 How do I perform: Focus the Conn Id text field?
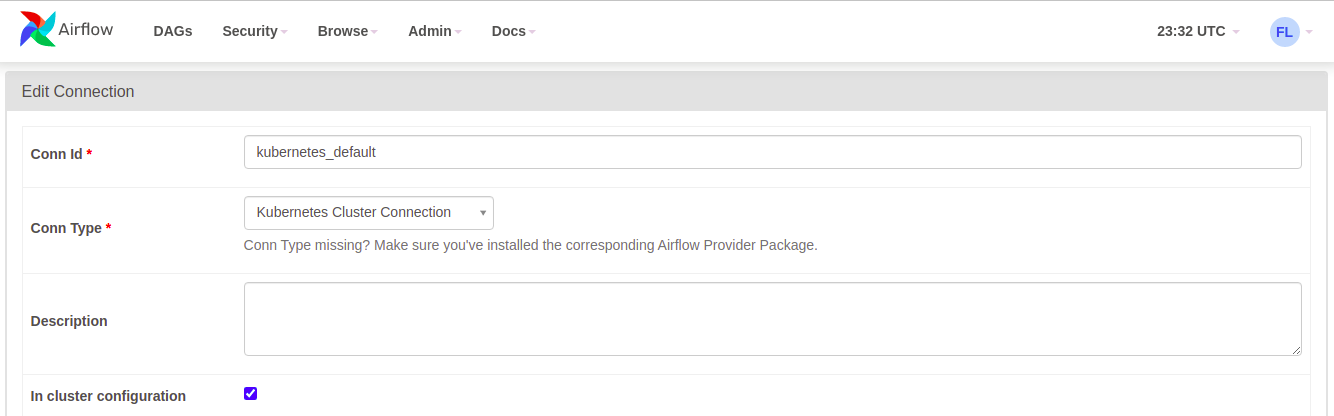[773, 152]
